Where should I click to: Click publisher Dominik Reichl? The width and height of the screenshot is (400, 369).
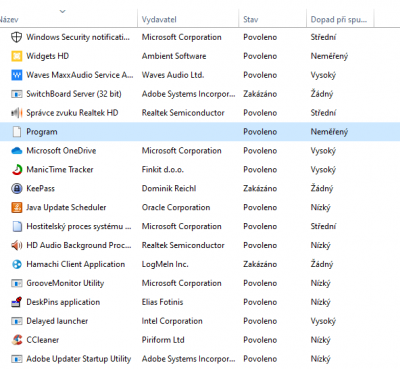(x=169, y=189)
